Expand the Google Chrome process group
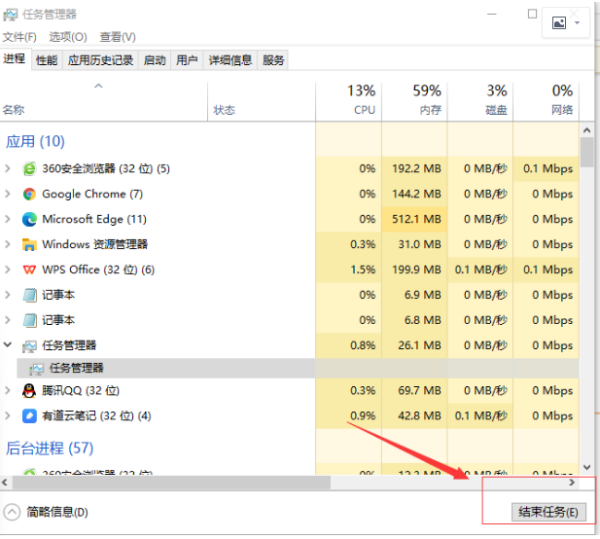 [x=8, y=194]
